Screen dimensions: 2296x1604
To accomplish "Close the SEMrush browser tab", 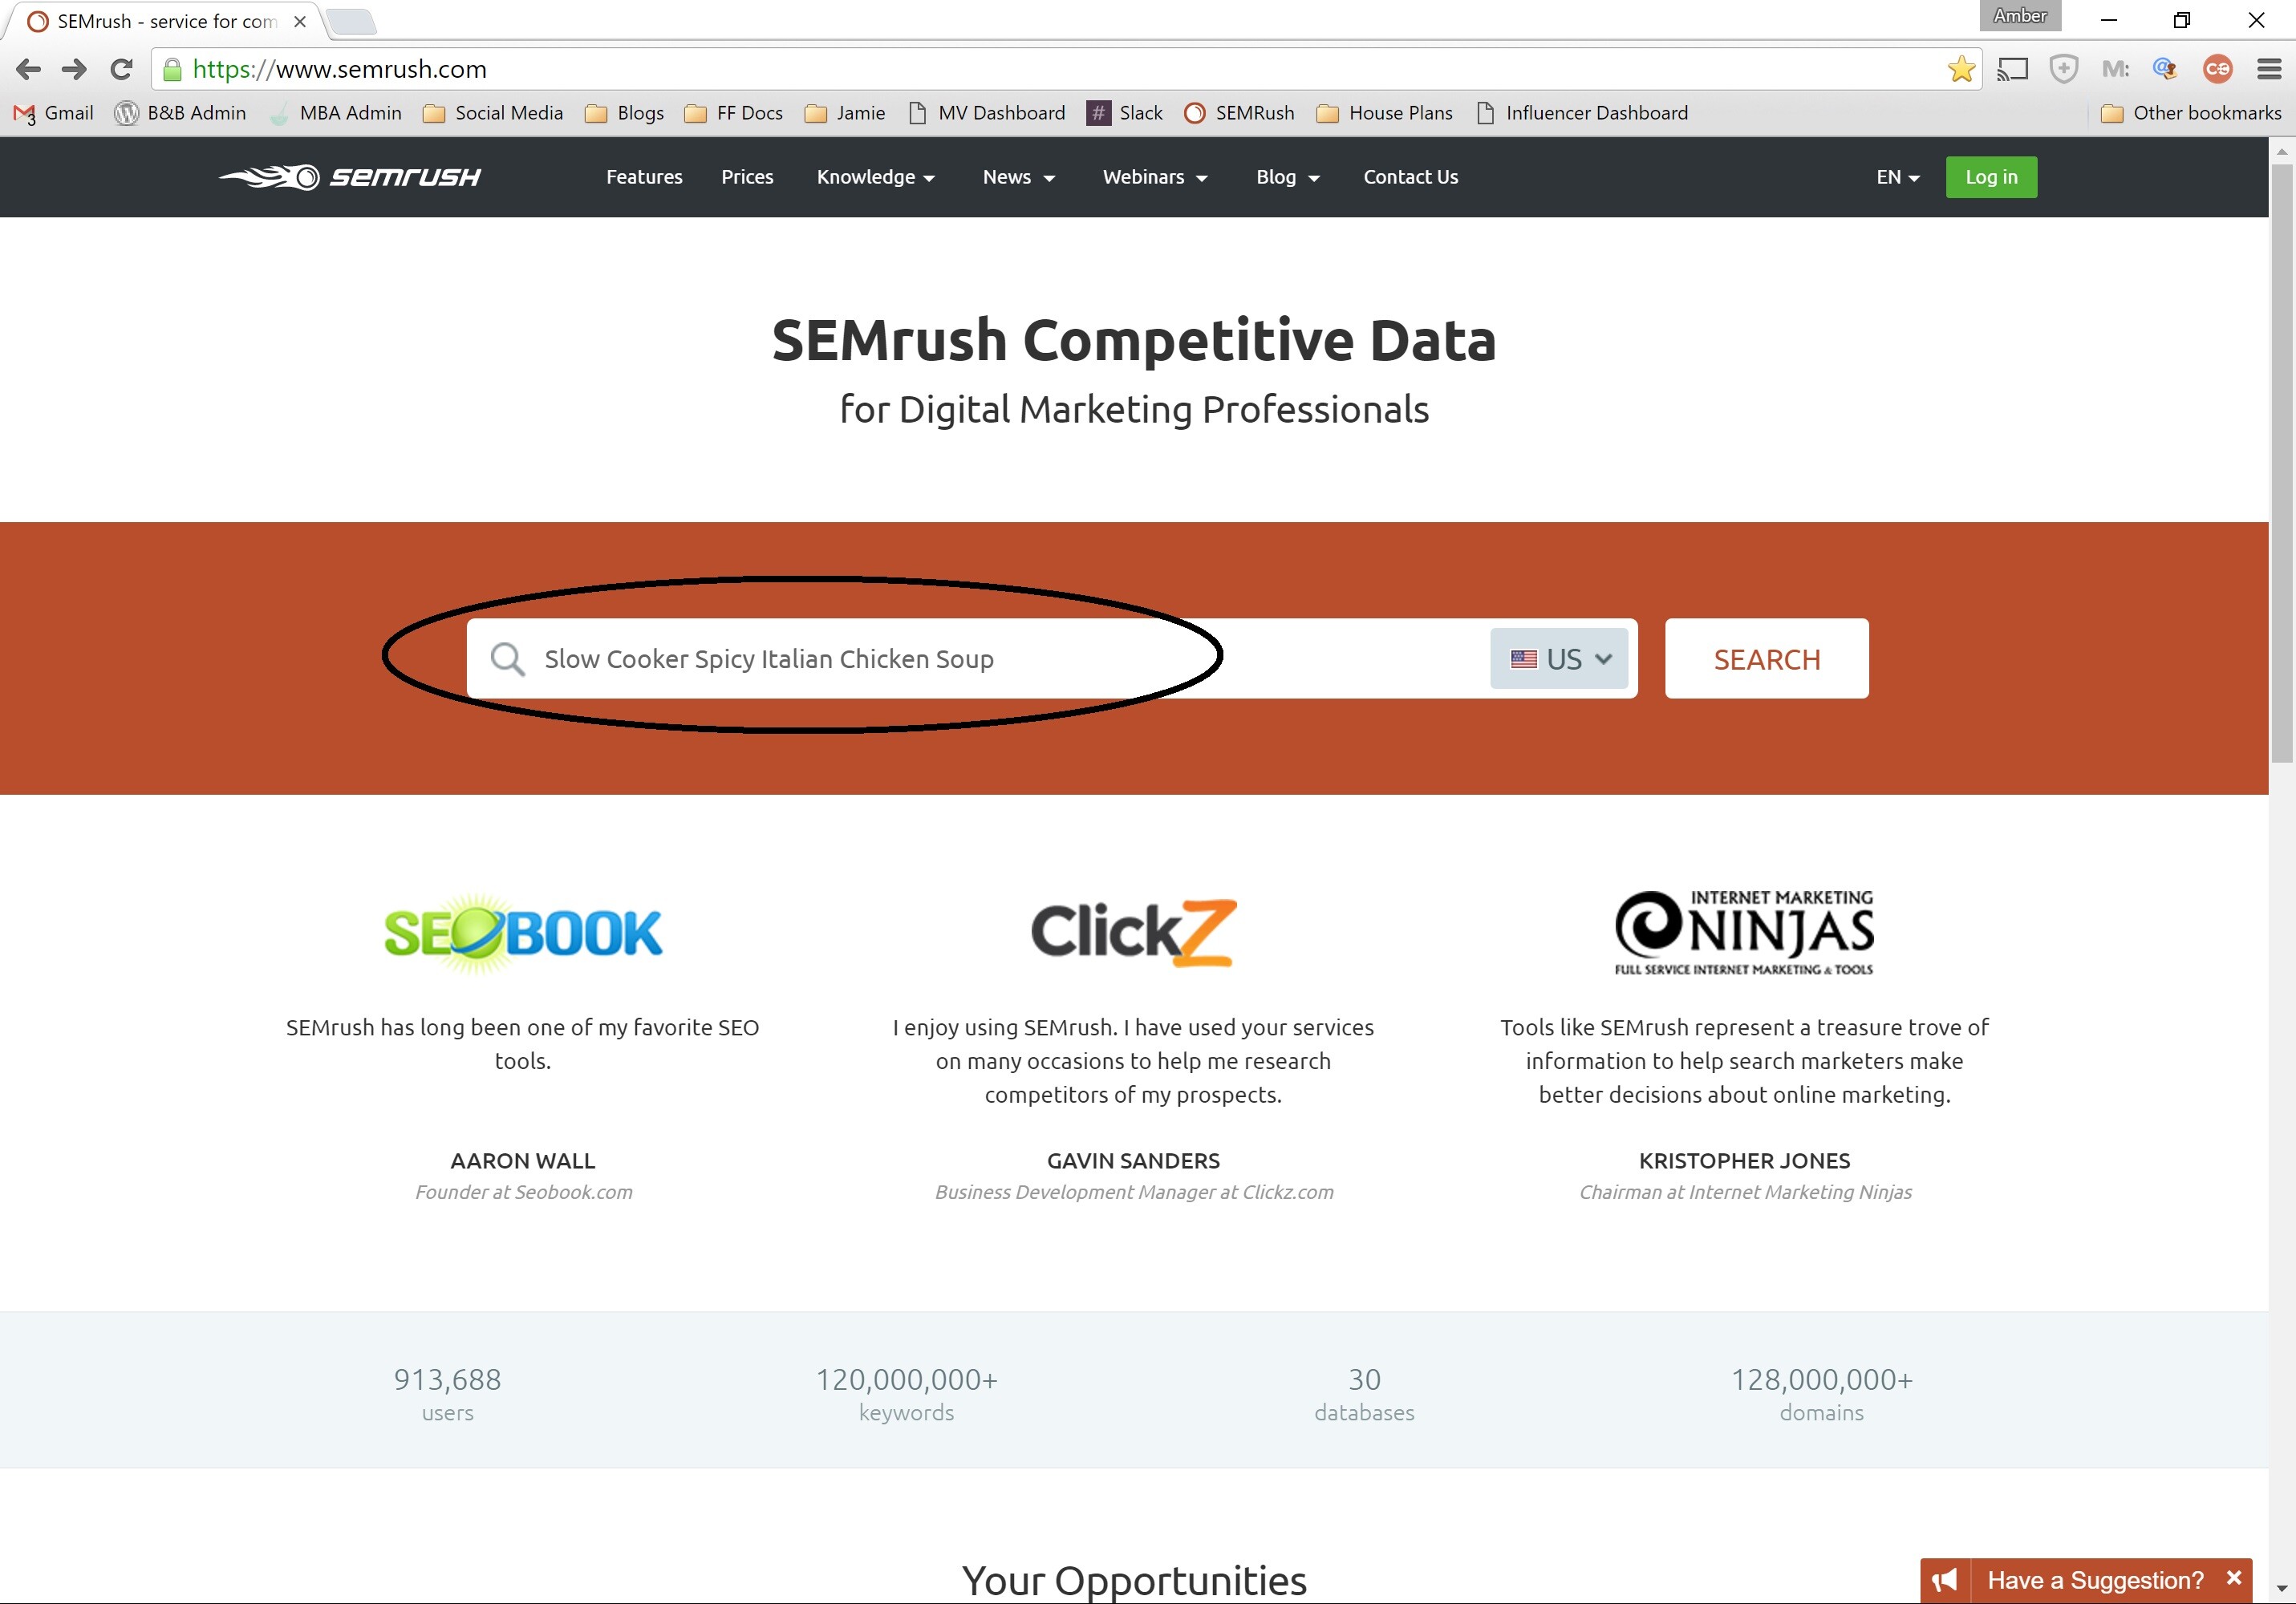I will click(300, 21).
